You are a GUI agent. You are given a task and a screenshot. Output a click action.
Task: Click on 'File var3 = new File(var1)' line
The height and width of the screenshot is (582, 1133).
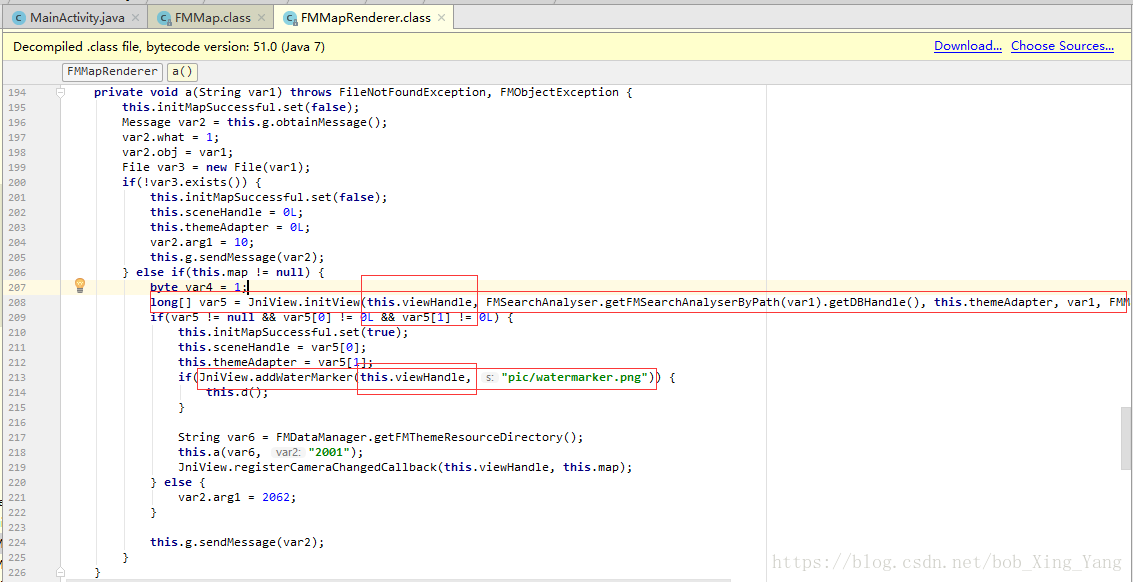pos(216,167)
